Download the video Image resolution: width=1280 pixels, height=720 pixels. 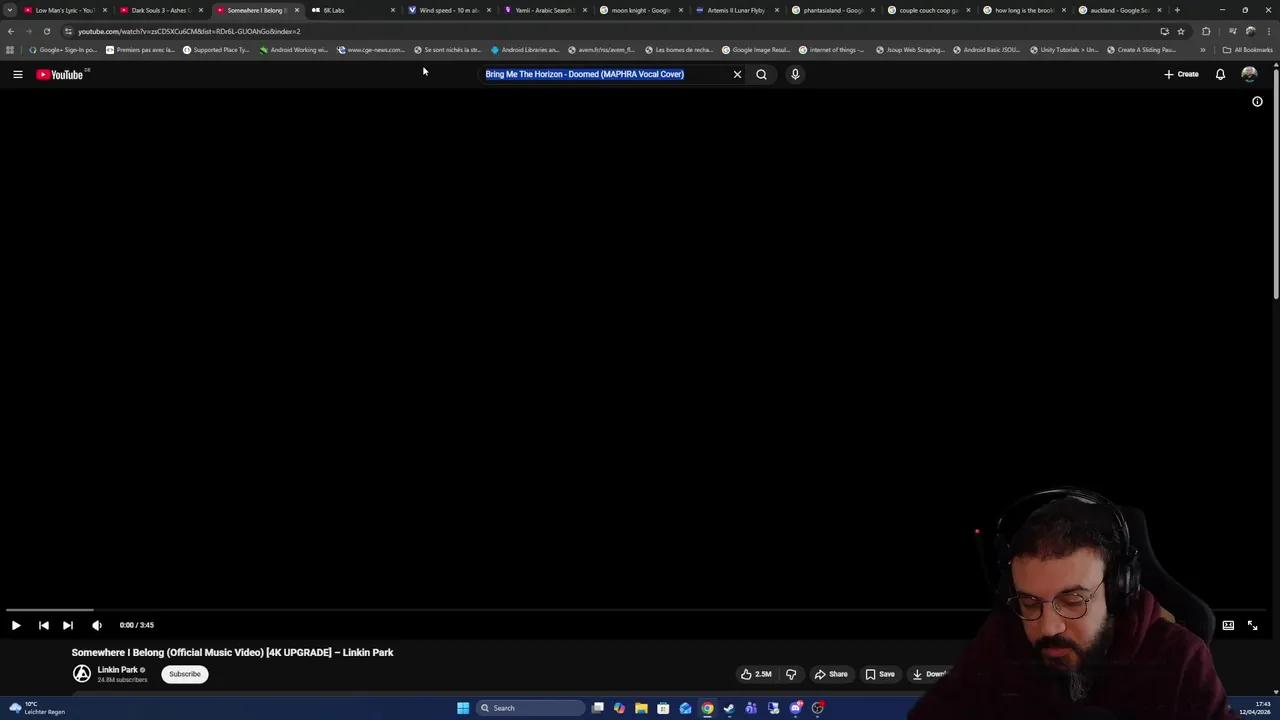[x=930, y=674]
